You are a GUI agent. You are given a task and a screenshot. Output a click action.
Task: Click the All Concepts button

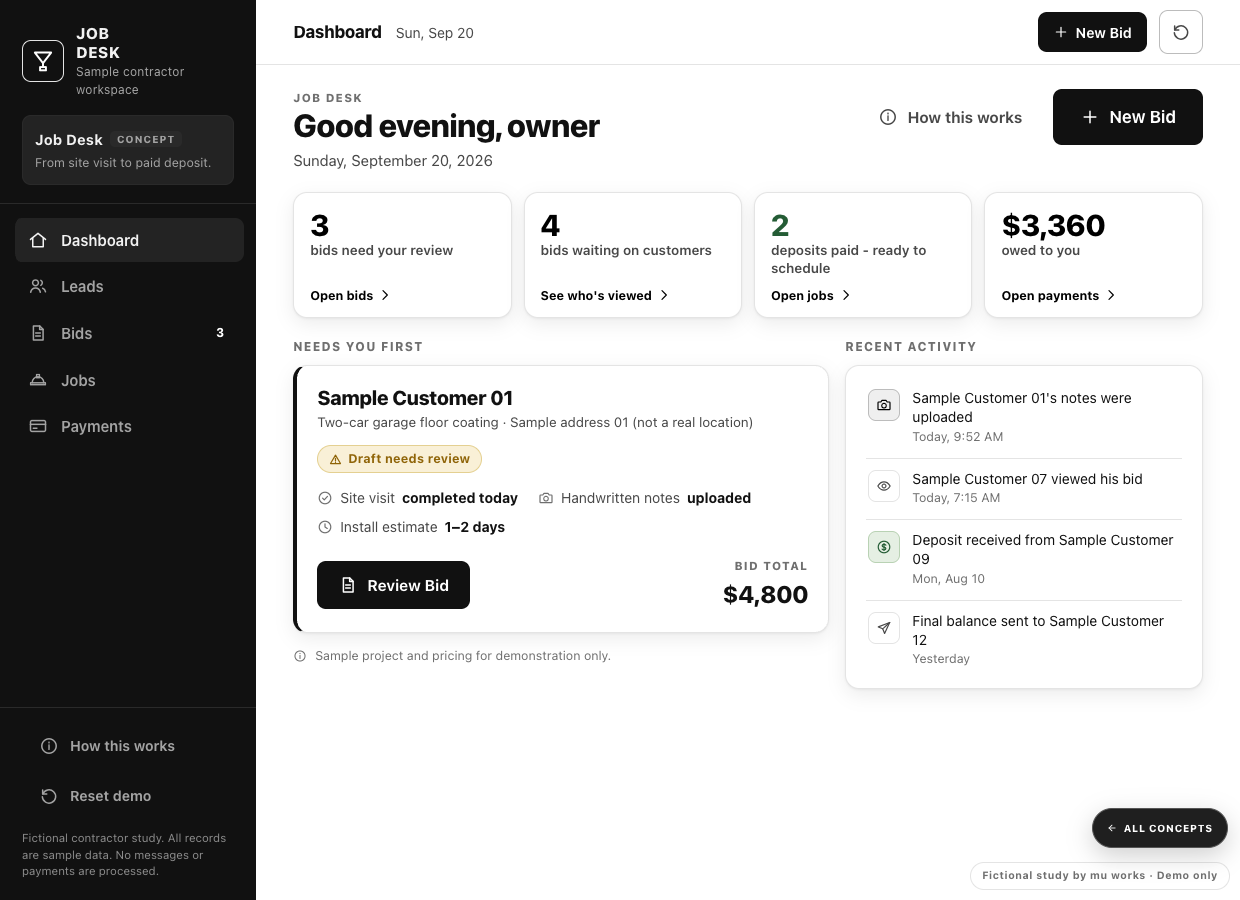tap(1160, 828)
